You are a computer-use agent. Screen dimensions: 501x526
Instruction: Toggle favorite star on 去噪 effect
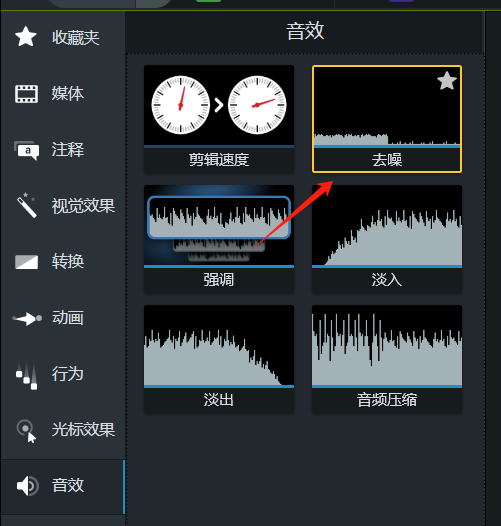[x=447, y=81]
